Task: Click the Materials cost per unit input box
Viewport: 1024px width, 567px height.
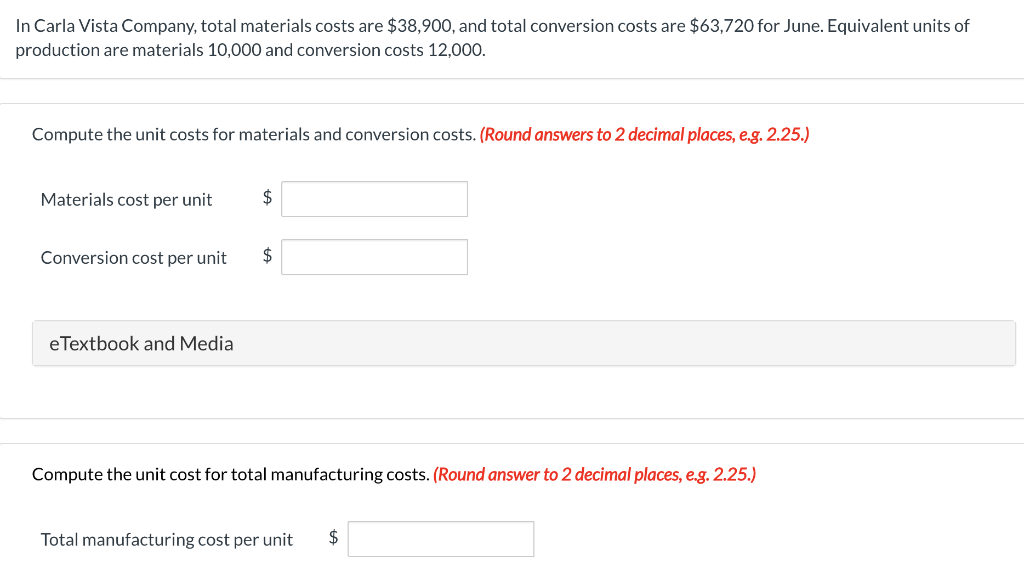Action: click(x=374, y=199)
